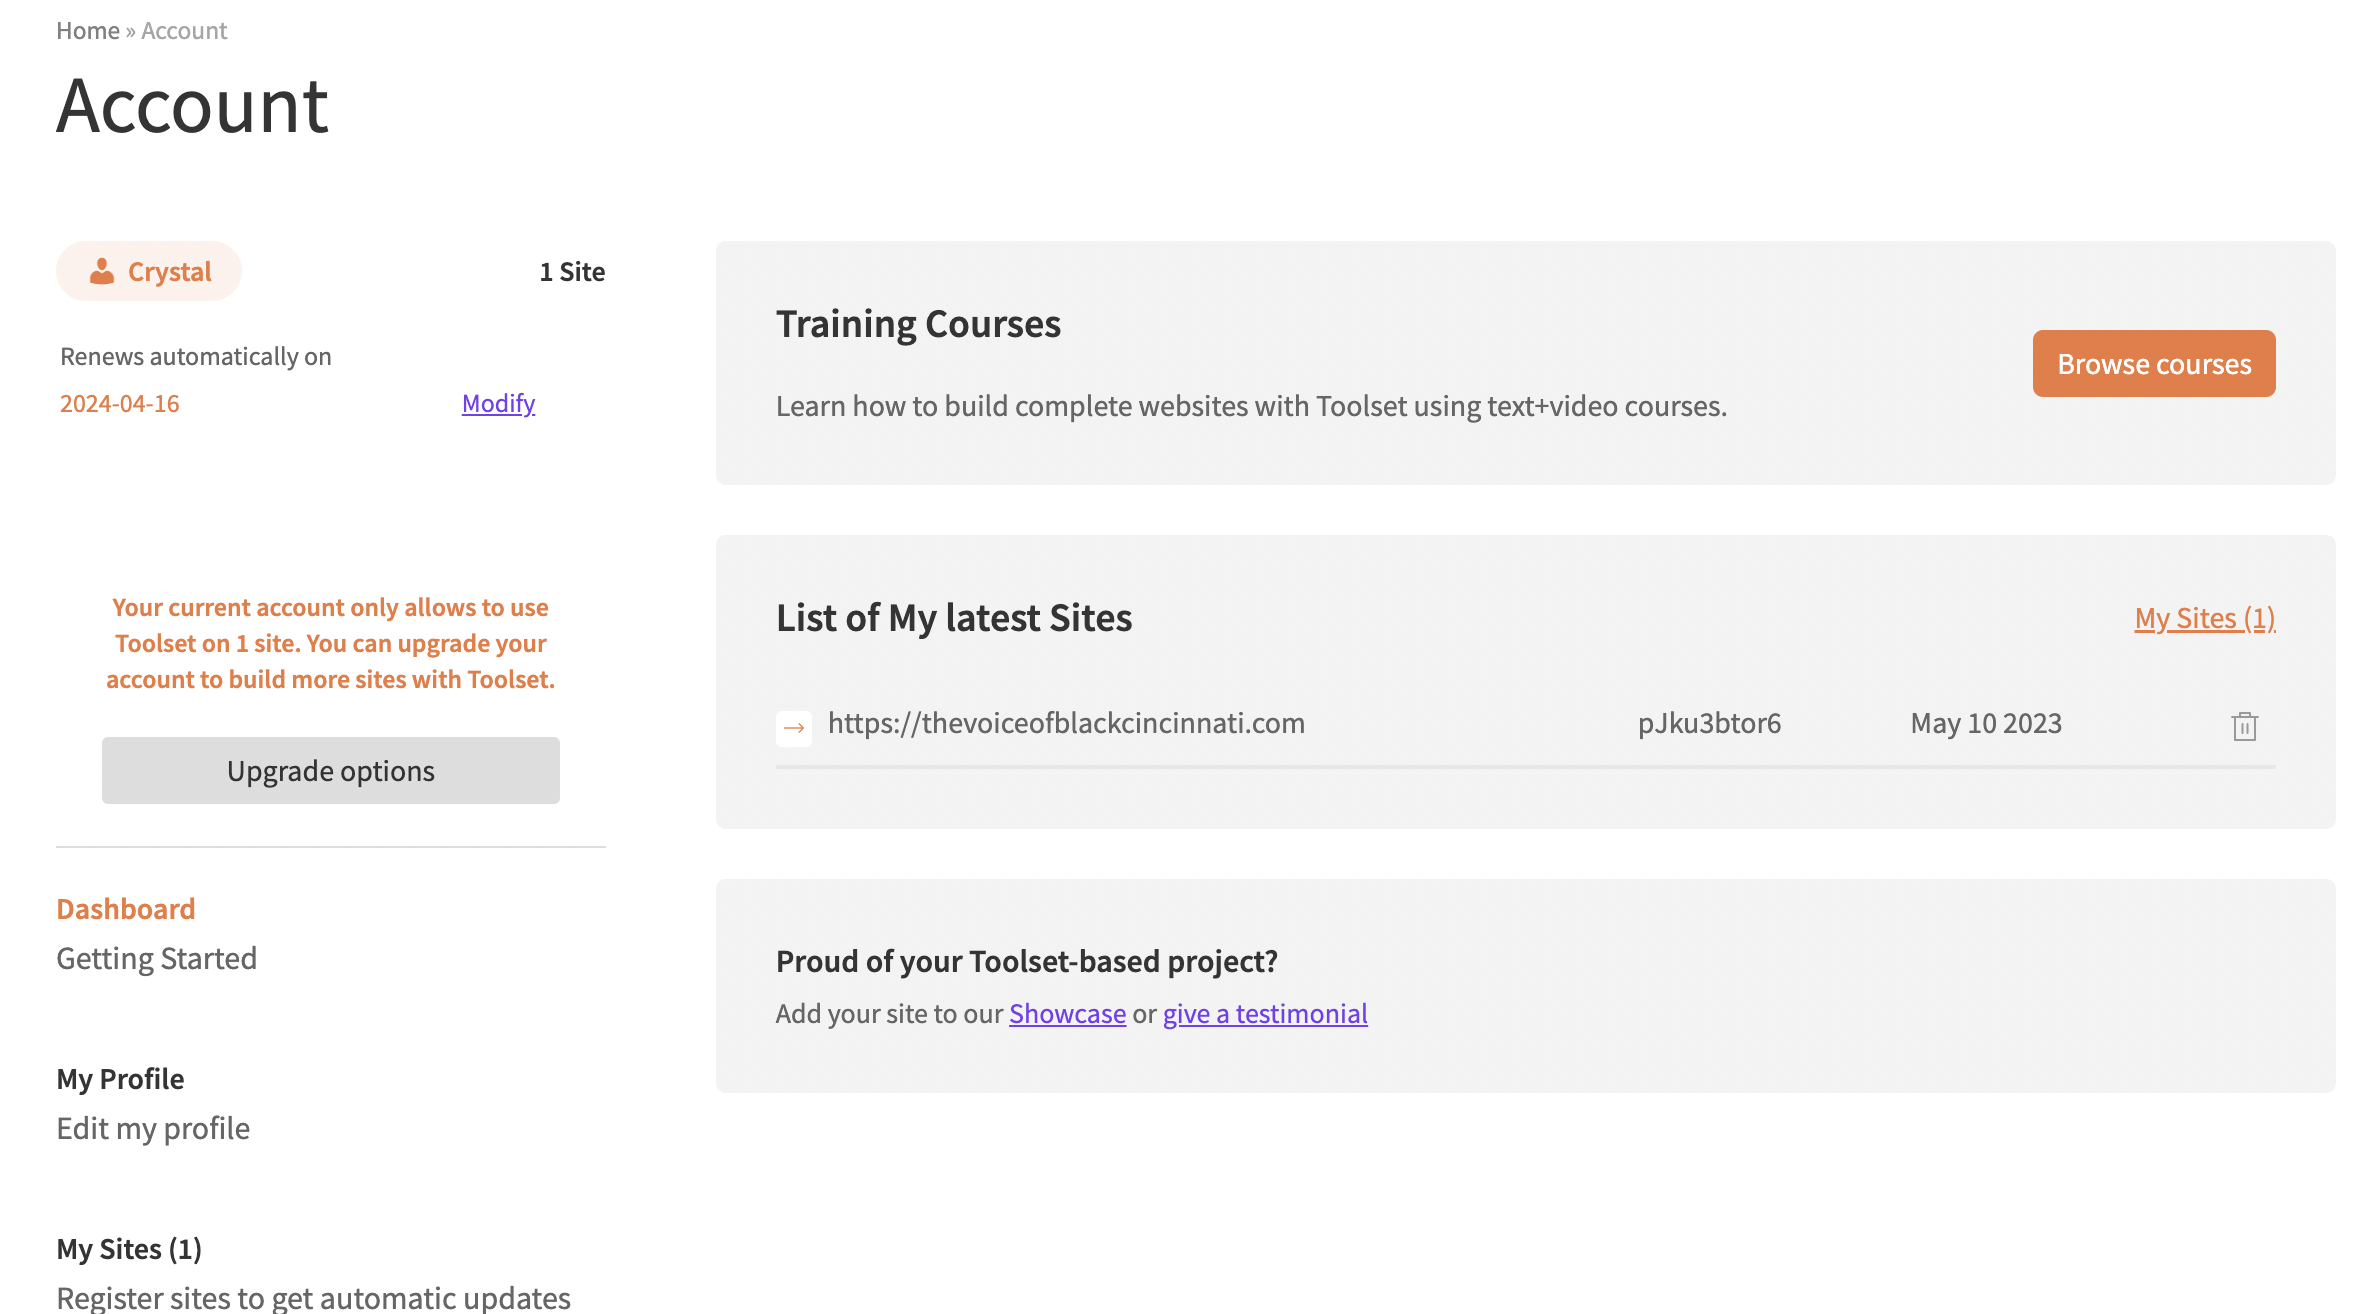Select My Profile sidebar heading
The height and width of the screenshot is (1314, 2354).
(120, 1078)
